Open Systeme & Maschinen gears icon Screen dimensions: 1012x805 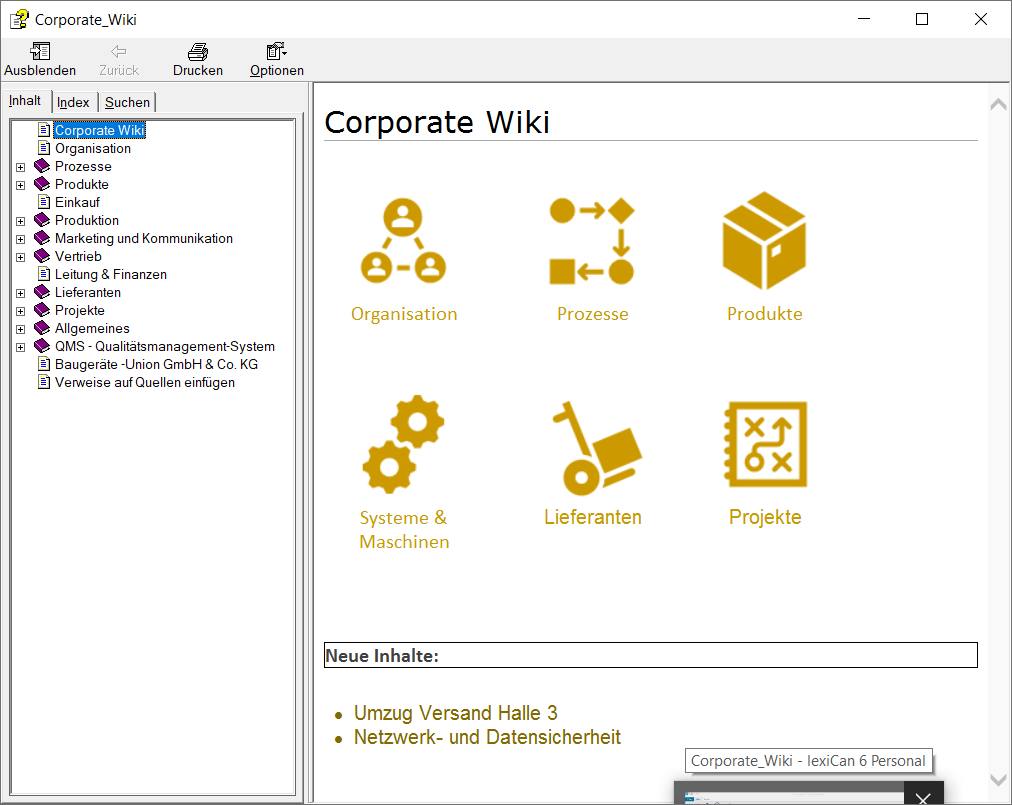point(403,445)
